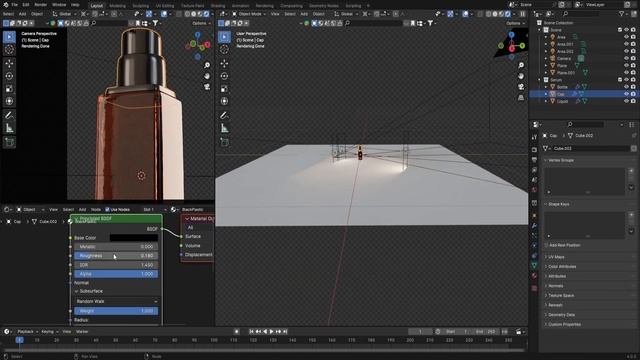
Task: Select the Transform tool in camera viewport
Action: [9, 101]
